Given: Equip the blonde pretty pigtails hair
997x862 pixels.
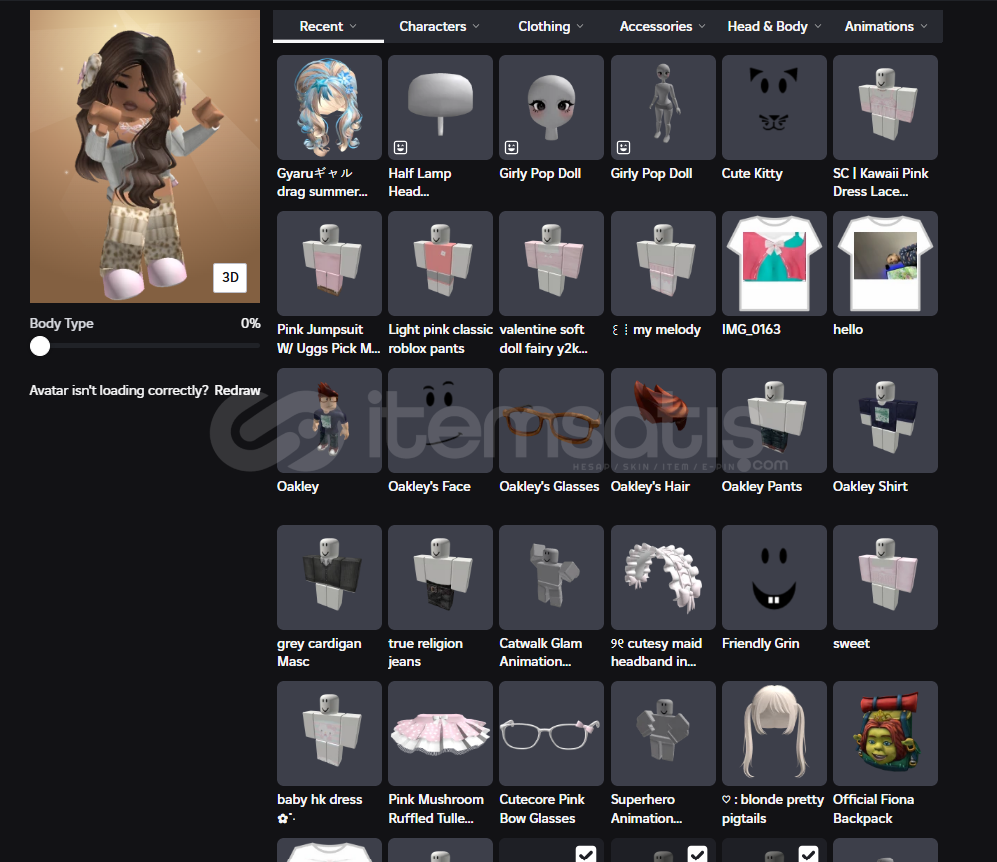Looking at the screenshot, I should (x=774, y=734).
